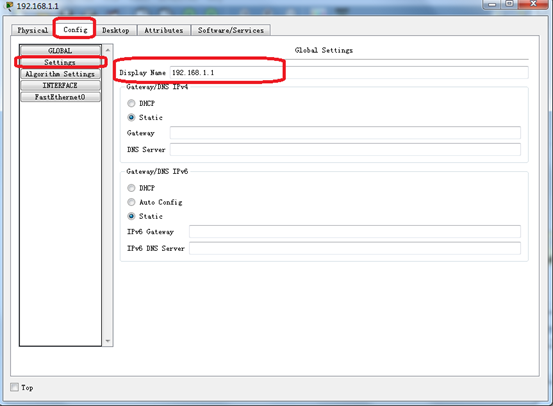This screenshot has width=553, height=406.
Task: Open the Attributes tab
Action: pyautogui.click(x=164, y=30)
